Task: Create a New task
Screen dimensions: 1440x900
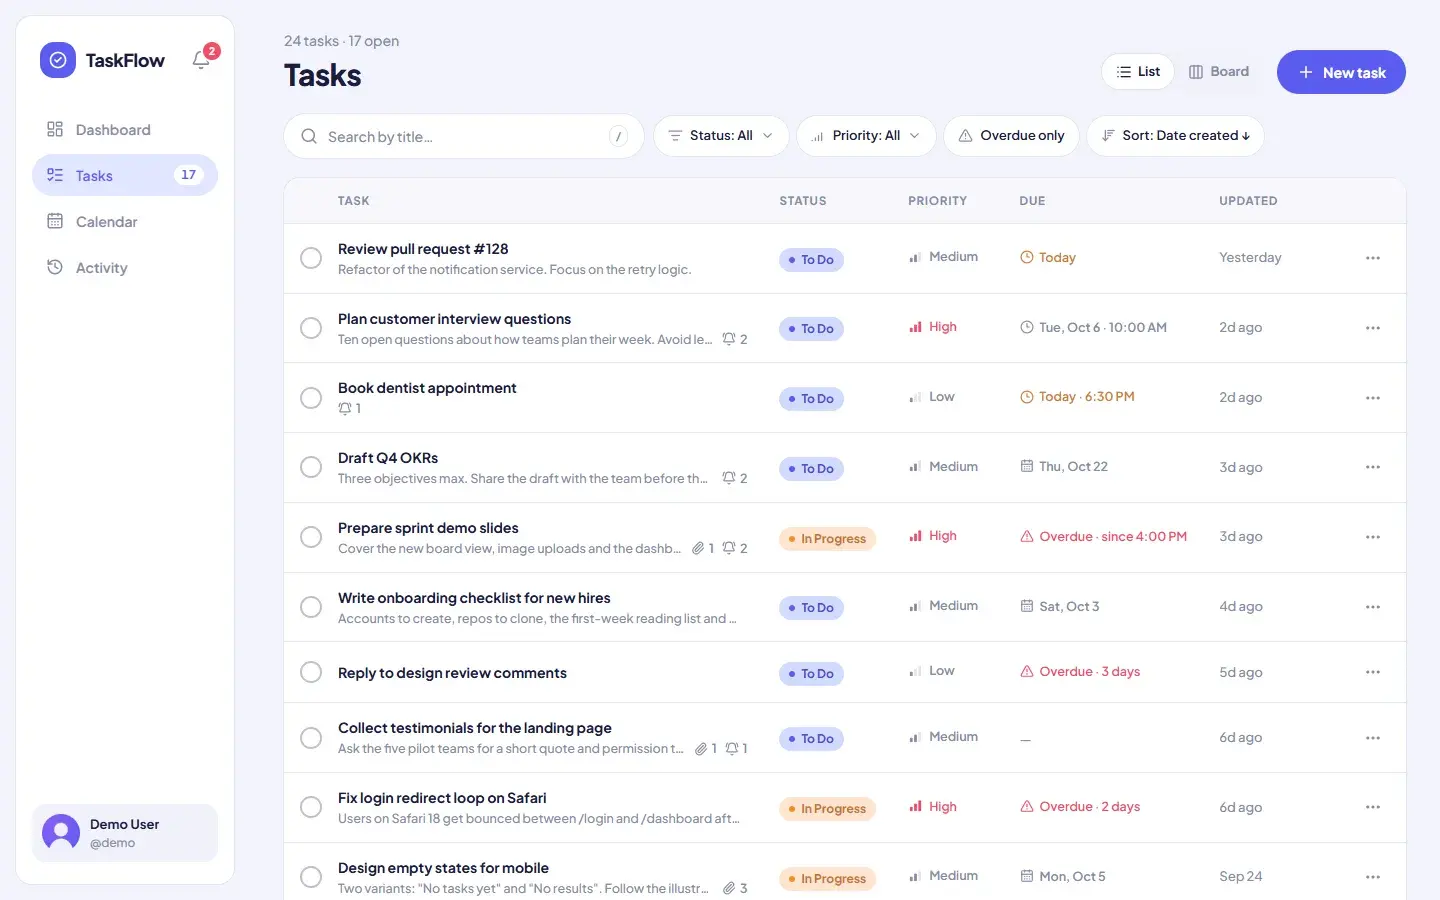Action: point(1341,72)
